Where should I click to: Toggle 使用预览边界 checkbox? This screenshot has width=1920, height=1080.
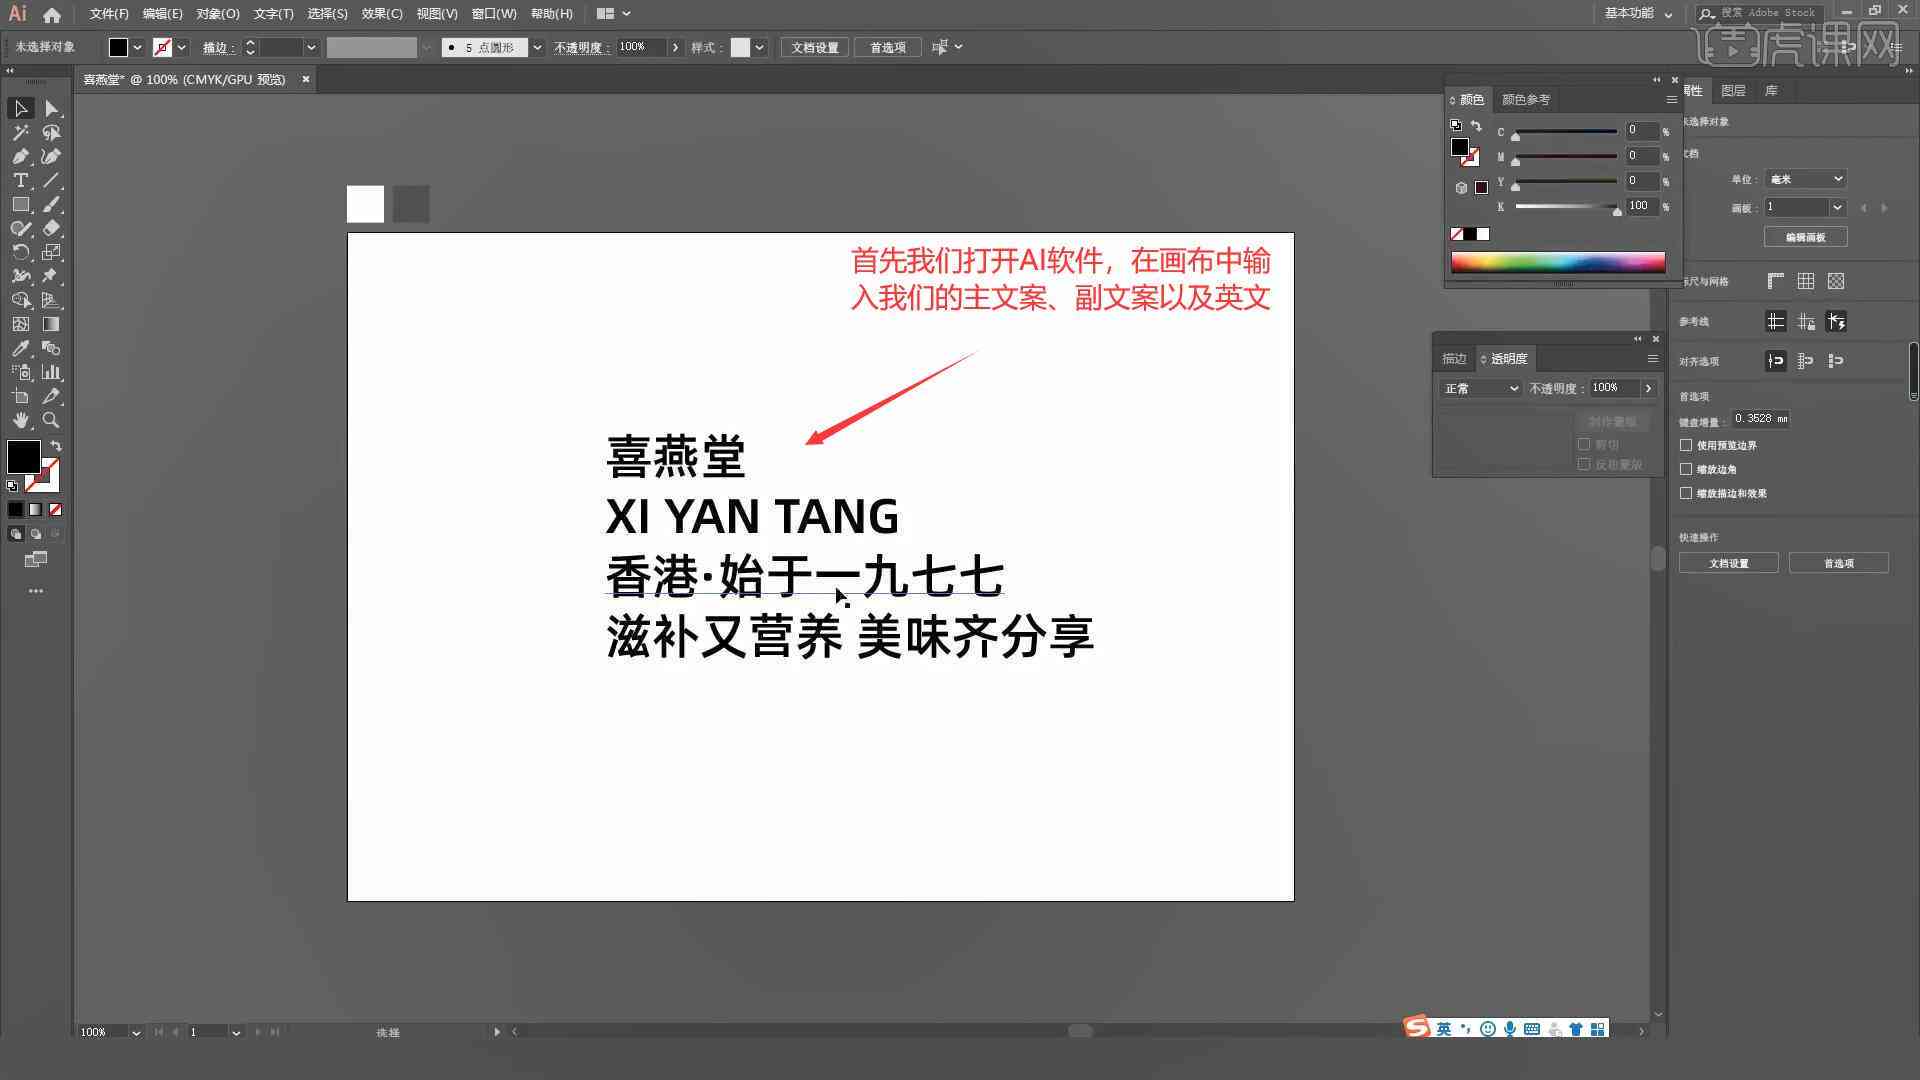[x=1687, y=444]
